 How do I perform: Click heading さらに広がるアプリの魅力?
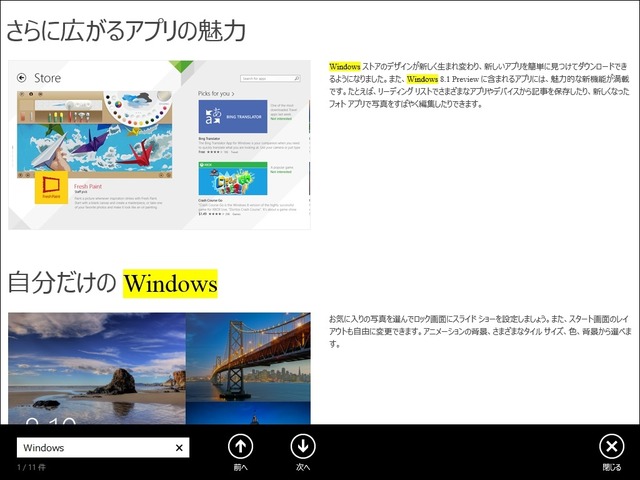(x=126, y=31)
